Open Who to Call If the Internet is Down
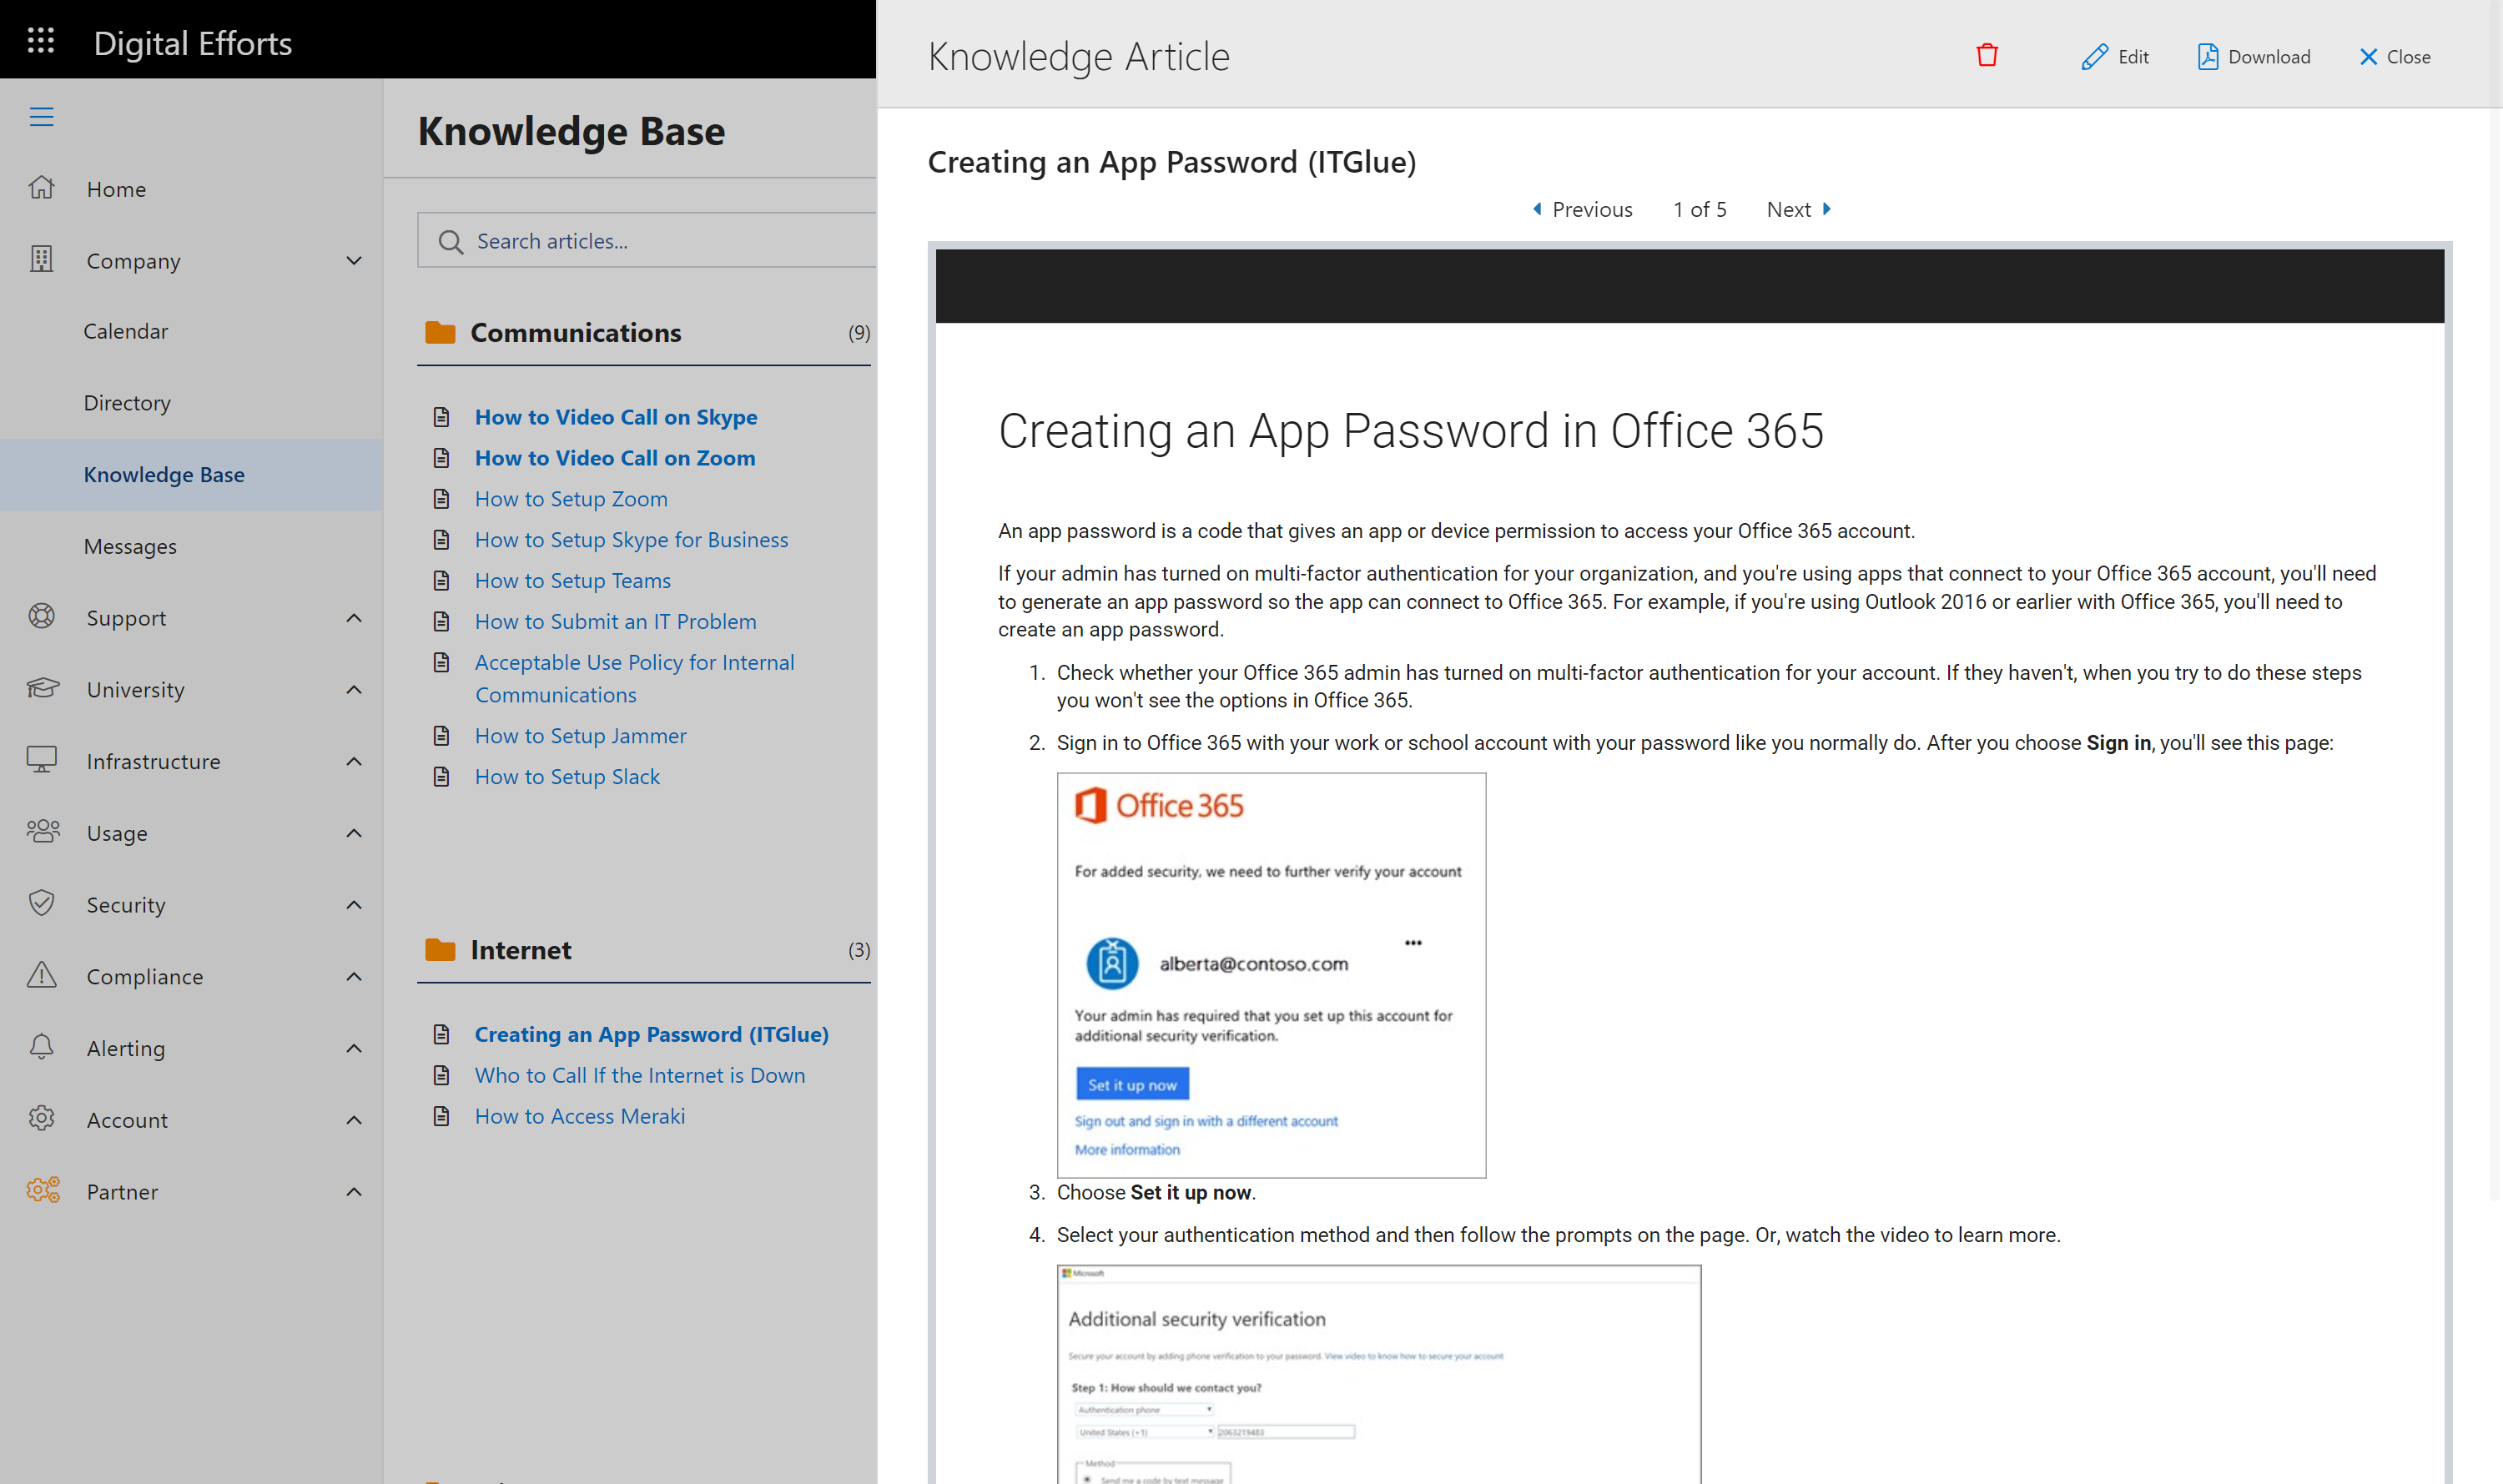Image resolution: width=2503 pixels, height=1484 pixels. point(639,1075)
